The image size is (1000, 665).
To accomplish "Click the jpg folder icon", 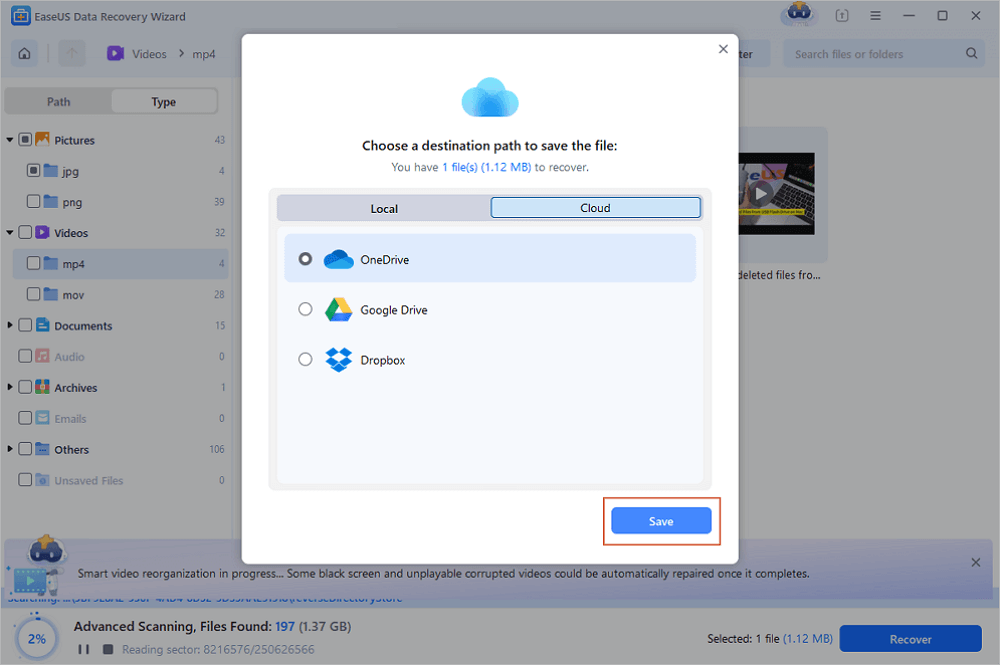I will tap(51, 170).
